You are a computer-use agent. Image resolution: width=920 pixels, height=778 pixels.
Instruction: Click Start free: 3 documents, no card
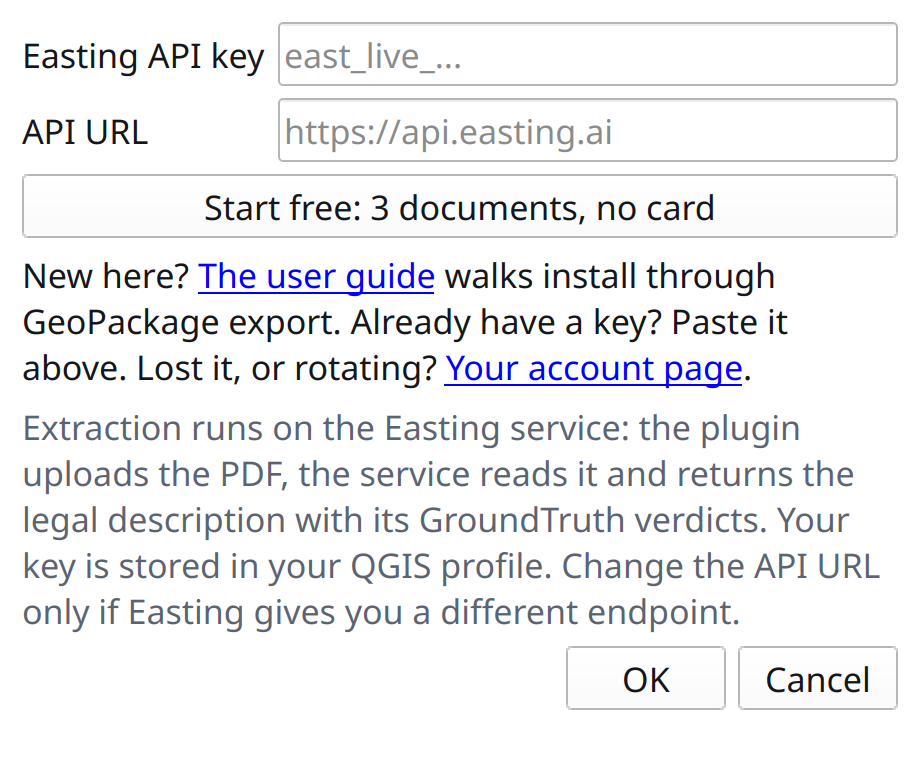(460, 207)
